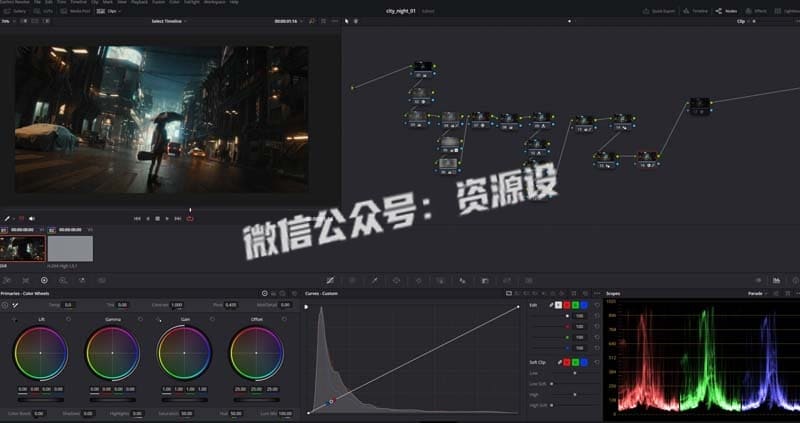Toggle the red Soft Clip channel
The height and width of the screenshot is (423, 800).
(x=567, y=362)
